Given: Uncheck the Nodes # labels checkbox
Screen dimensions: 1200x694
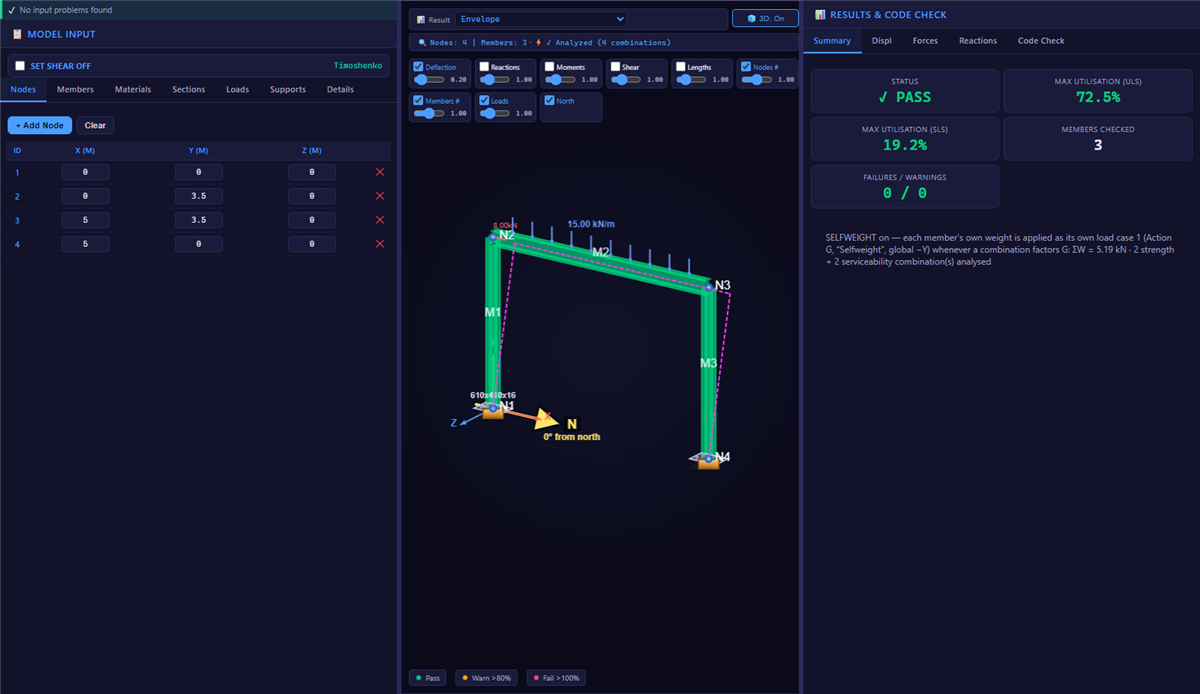Looking at the screenshot, I should pos(746,67).
